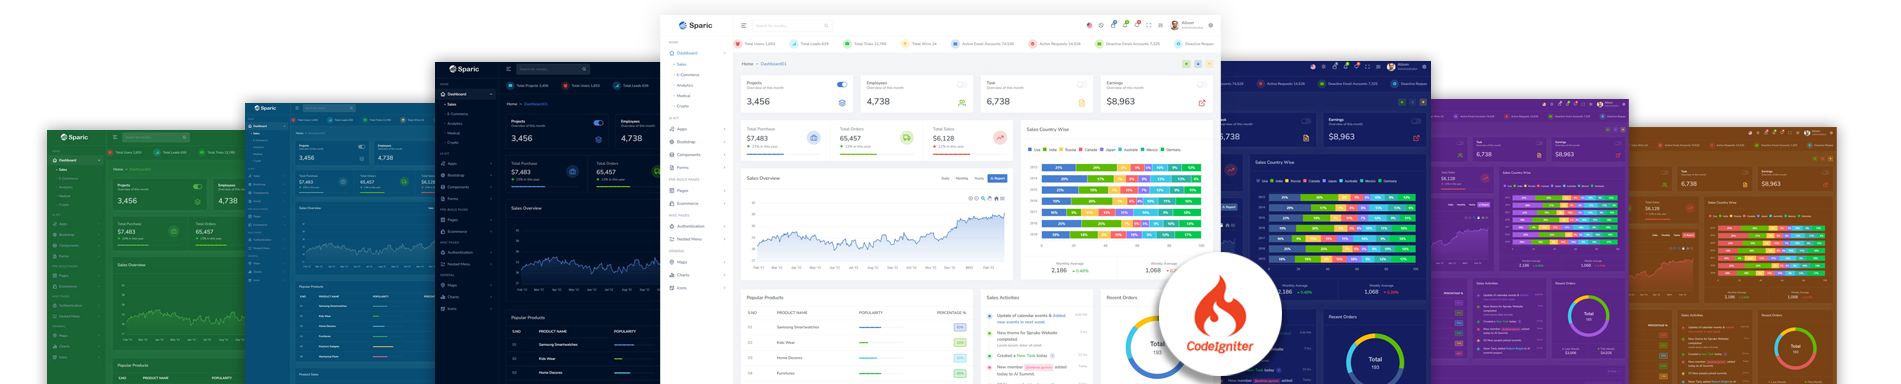Click the Total Sales trend icon
Viewport: 1901px width, 384px height.
click(x=999, y=137)
